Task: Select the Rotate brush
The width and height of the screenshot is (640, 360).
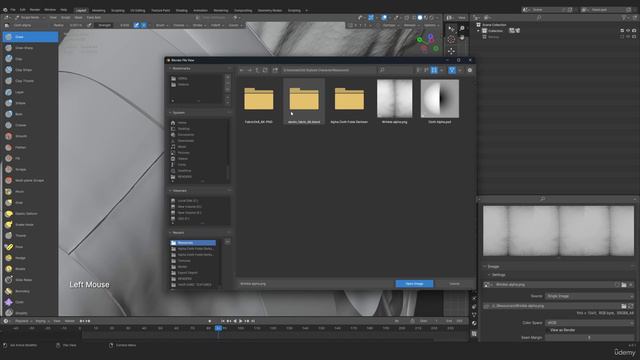Action: pos(30,269)
